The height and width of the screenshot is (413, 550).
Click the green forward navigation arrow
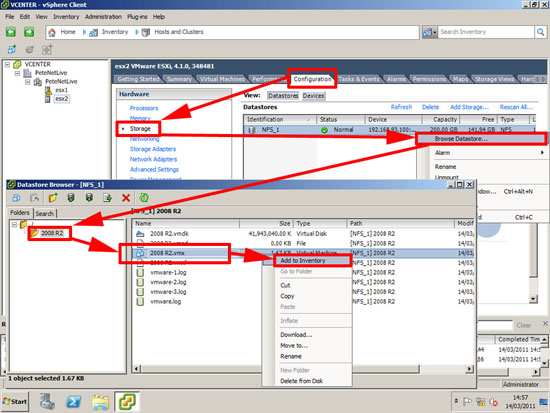[x=29, y=32]
